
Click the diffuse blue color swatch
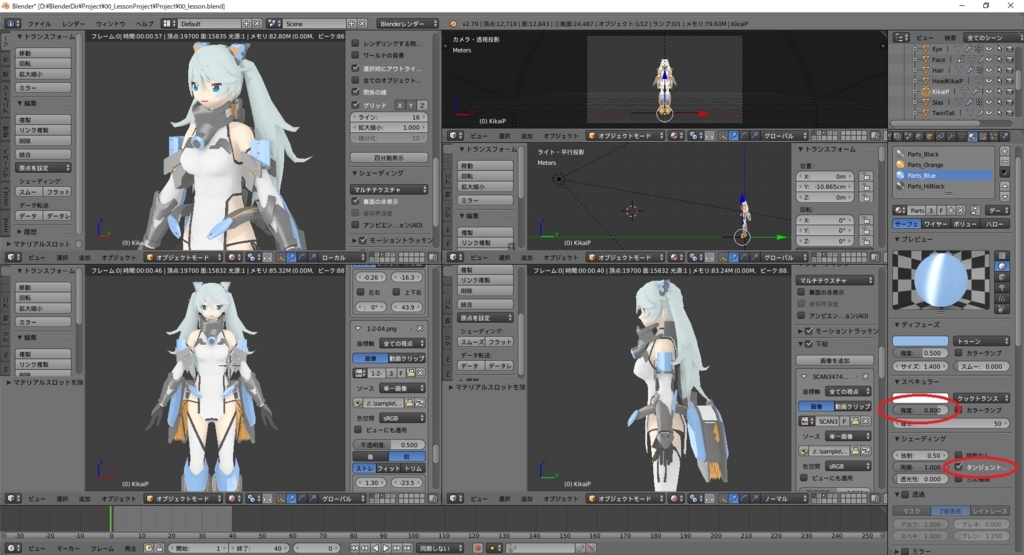[920, 341]
